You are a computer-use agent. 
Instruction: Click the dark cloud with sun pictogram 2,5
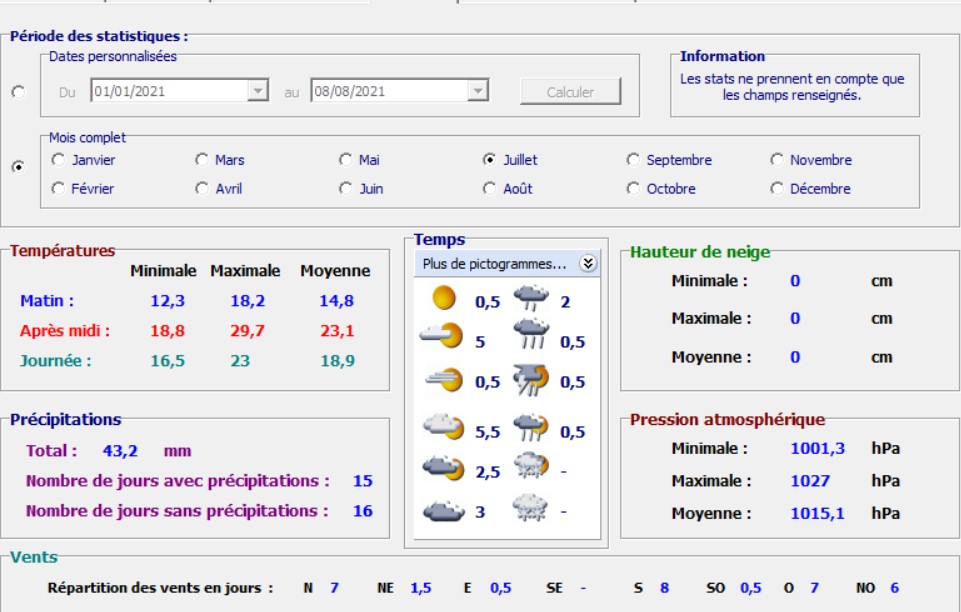(444, 469)
